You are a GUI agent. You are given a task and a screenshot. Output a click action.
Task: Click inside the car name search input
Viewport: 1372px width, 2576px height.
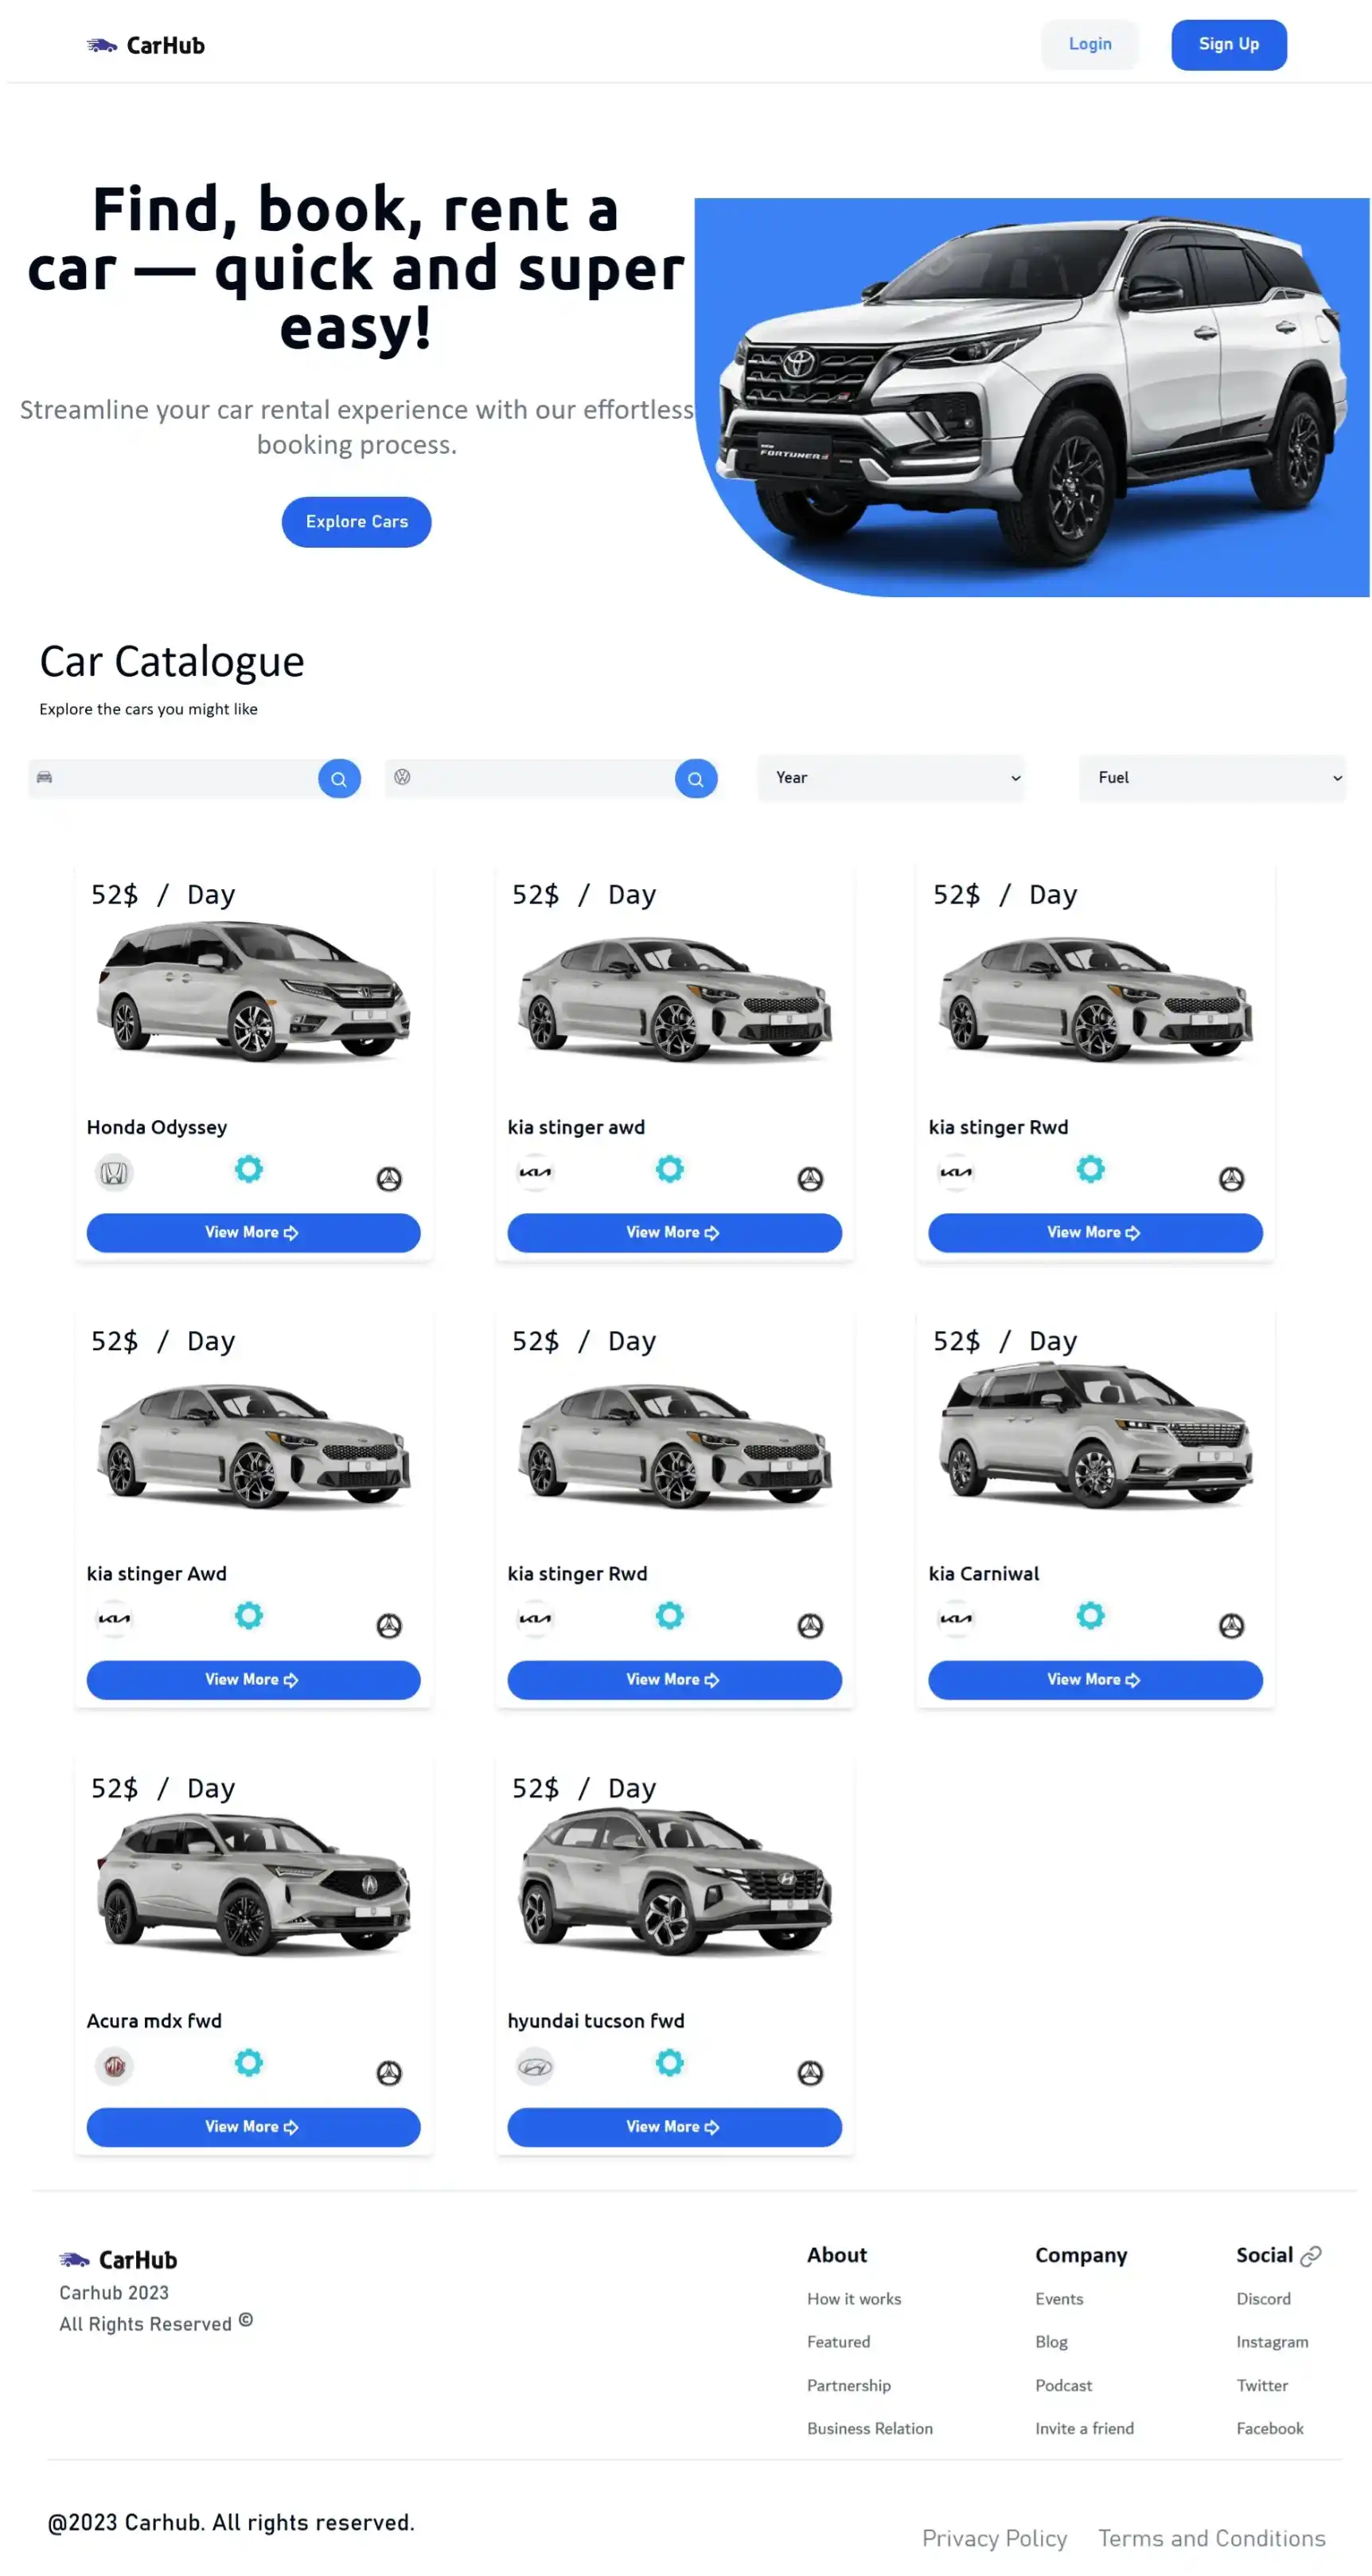click(180, 777)
